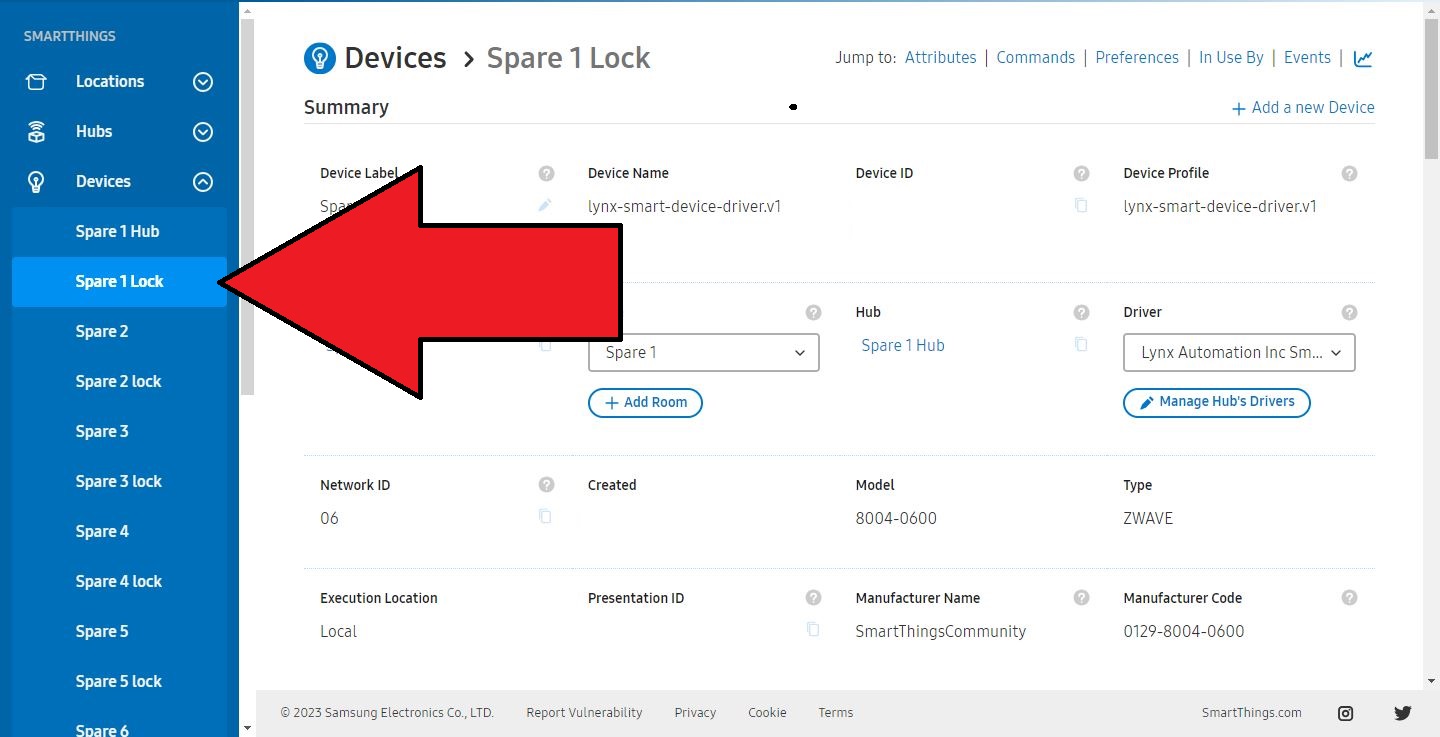The width and height of the screenshot is (1440, 737).
Task: Open the chart icon in Jump to bar
Action: coord(1363,58)
